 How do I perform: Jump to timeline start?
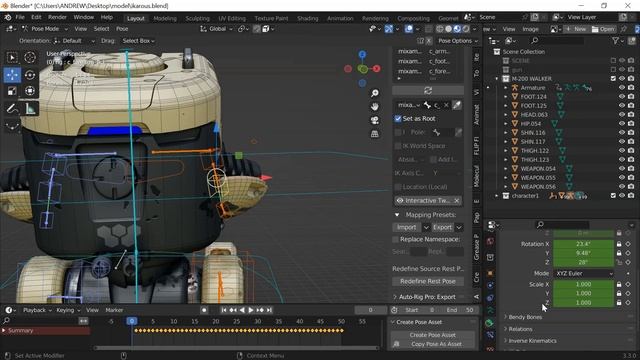pyautogui.click(x=224, y=310)
